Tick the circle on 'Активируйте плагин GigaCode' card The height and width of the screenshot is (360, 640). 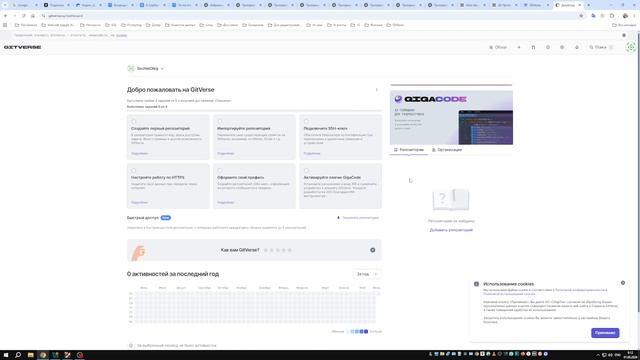(306, 171)
